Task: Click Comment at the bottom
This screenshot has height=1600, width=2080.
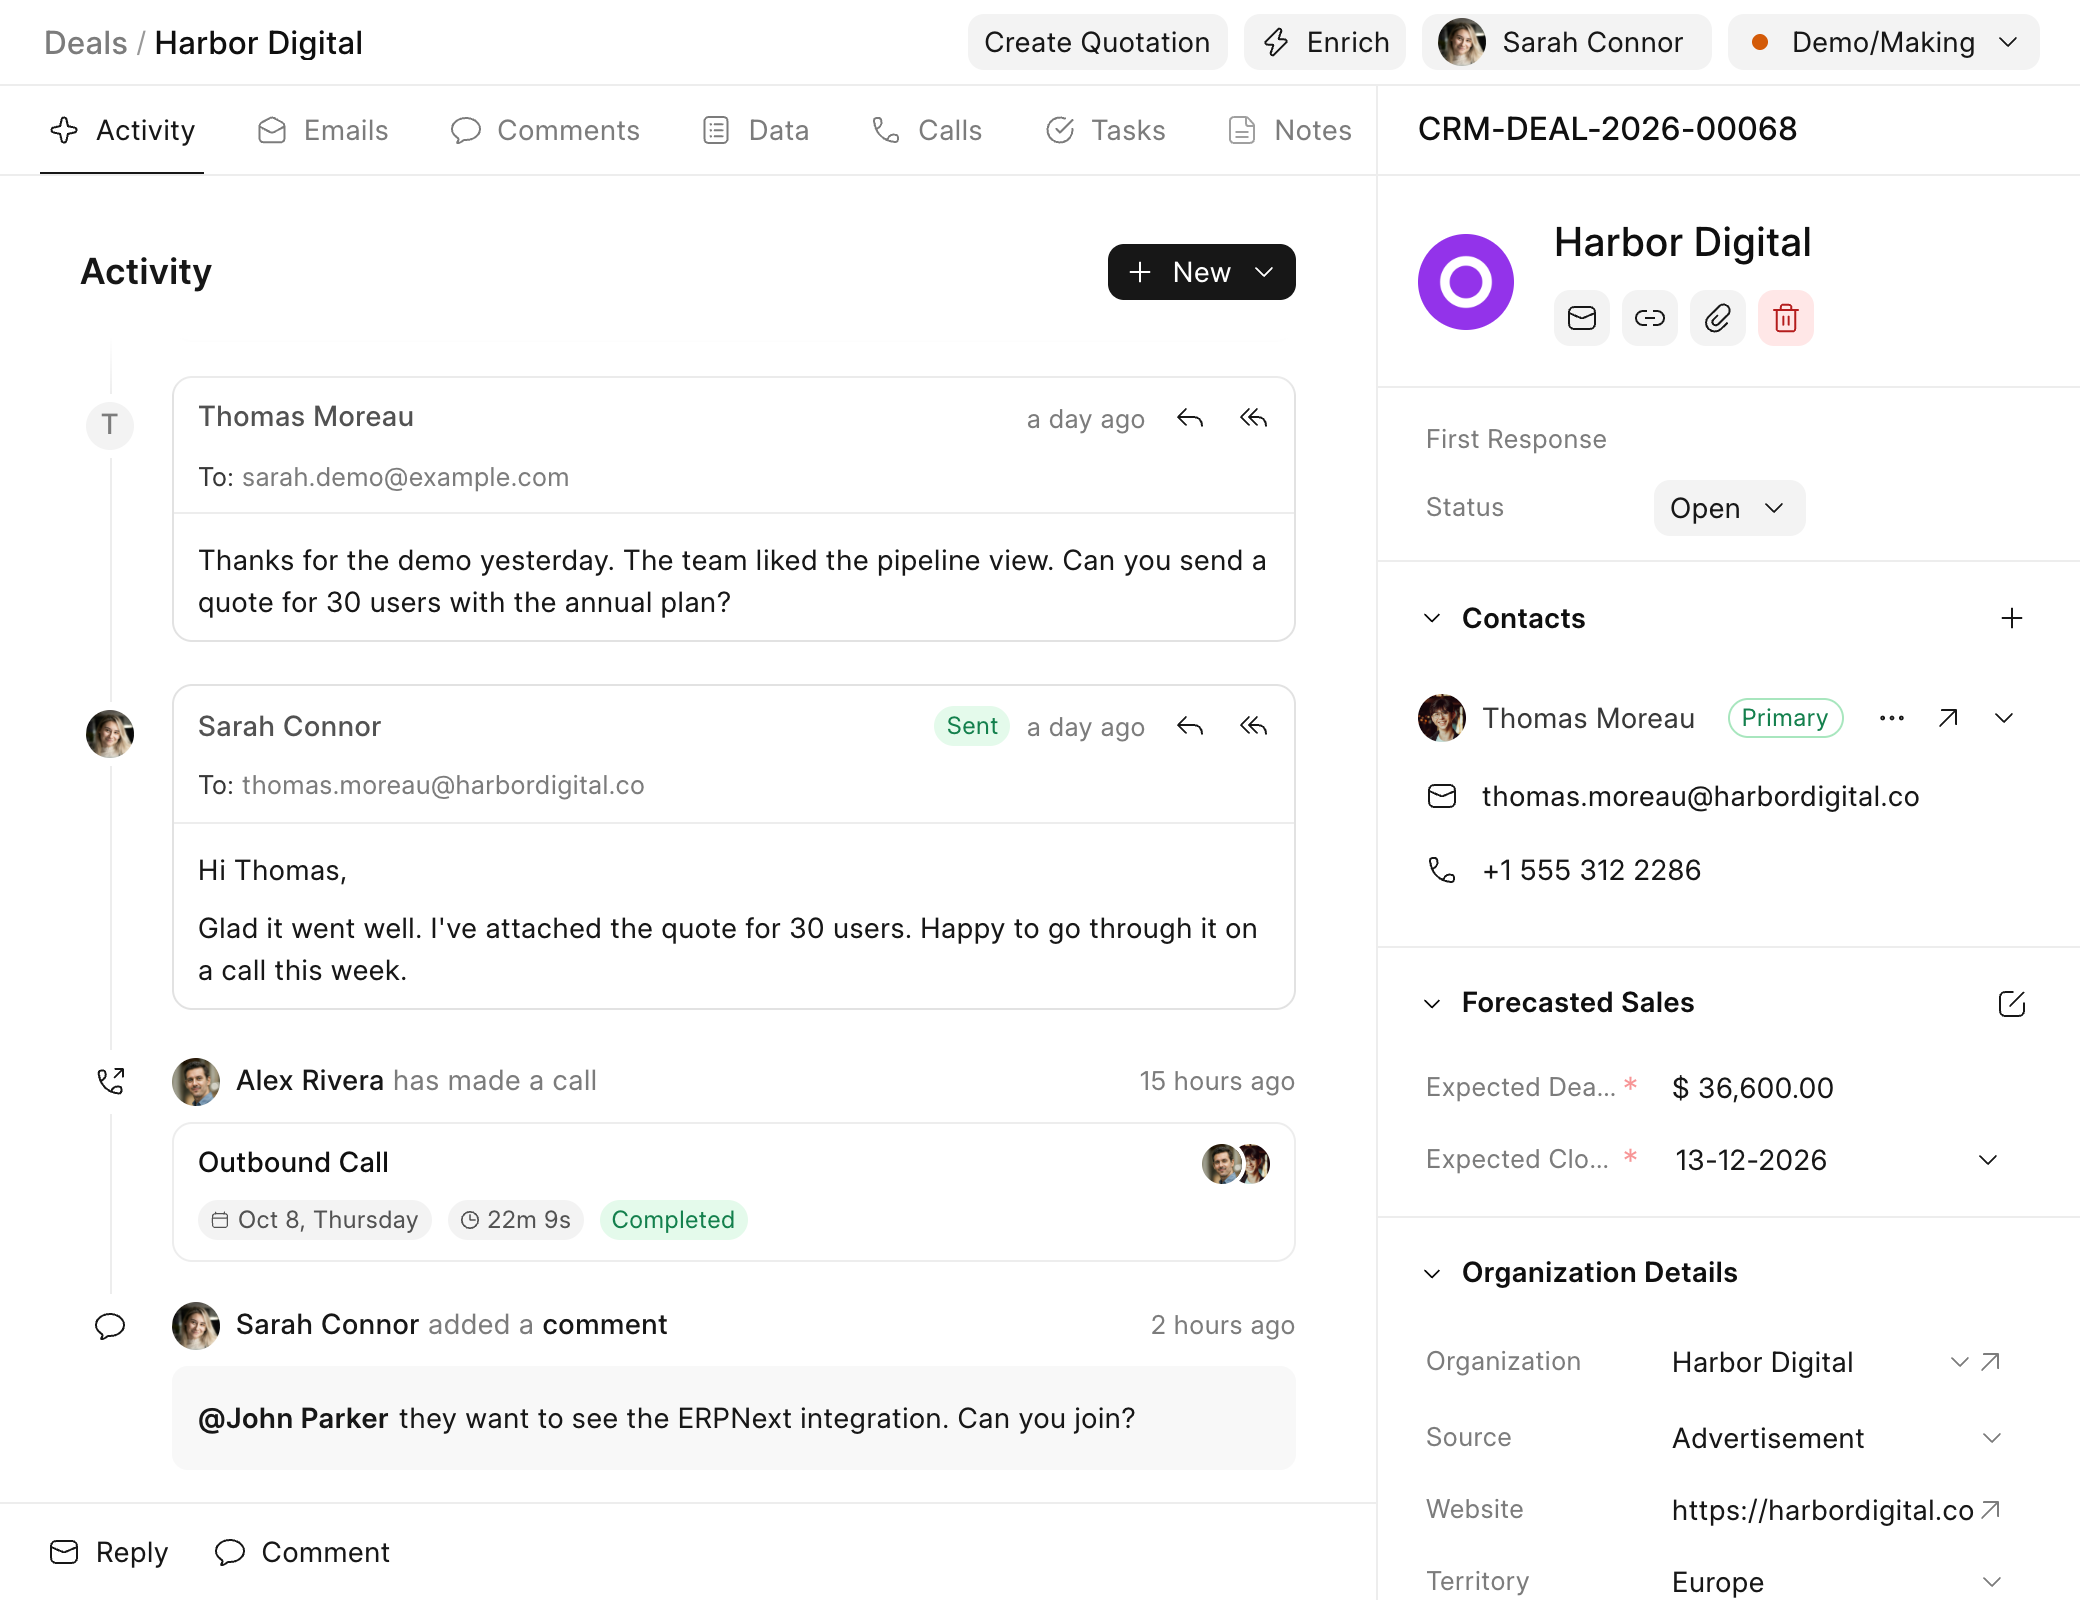Action: point(302,1552)
